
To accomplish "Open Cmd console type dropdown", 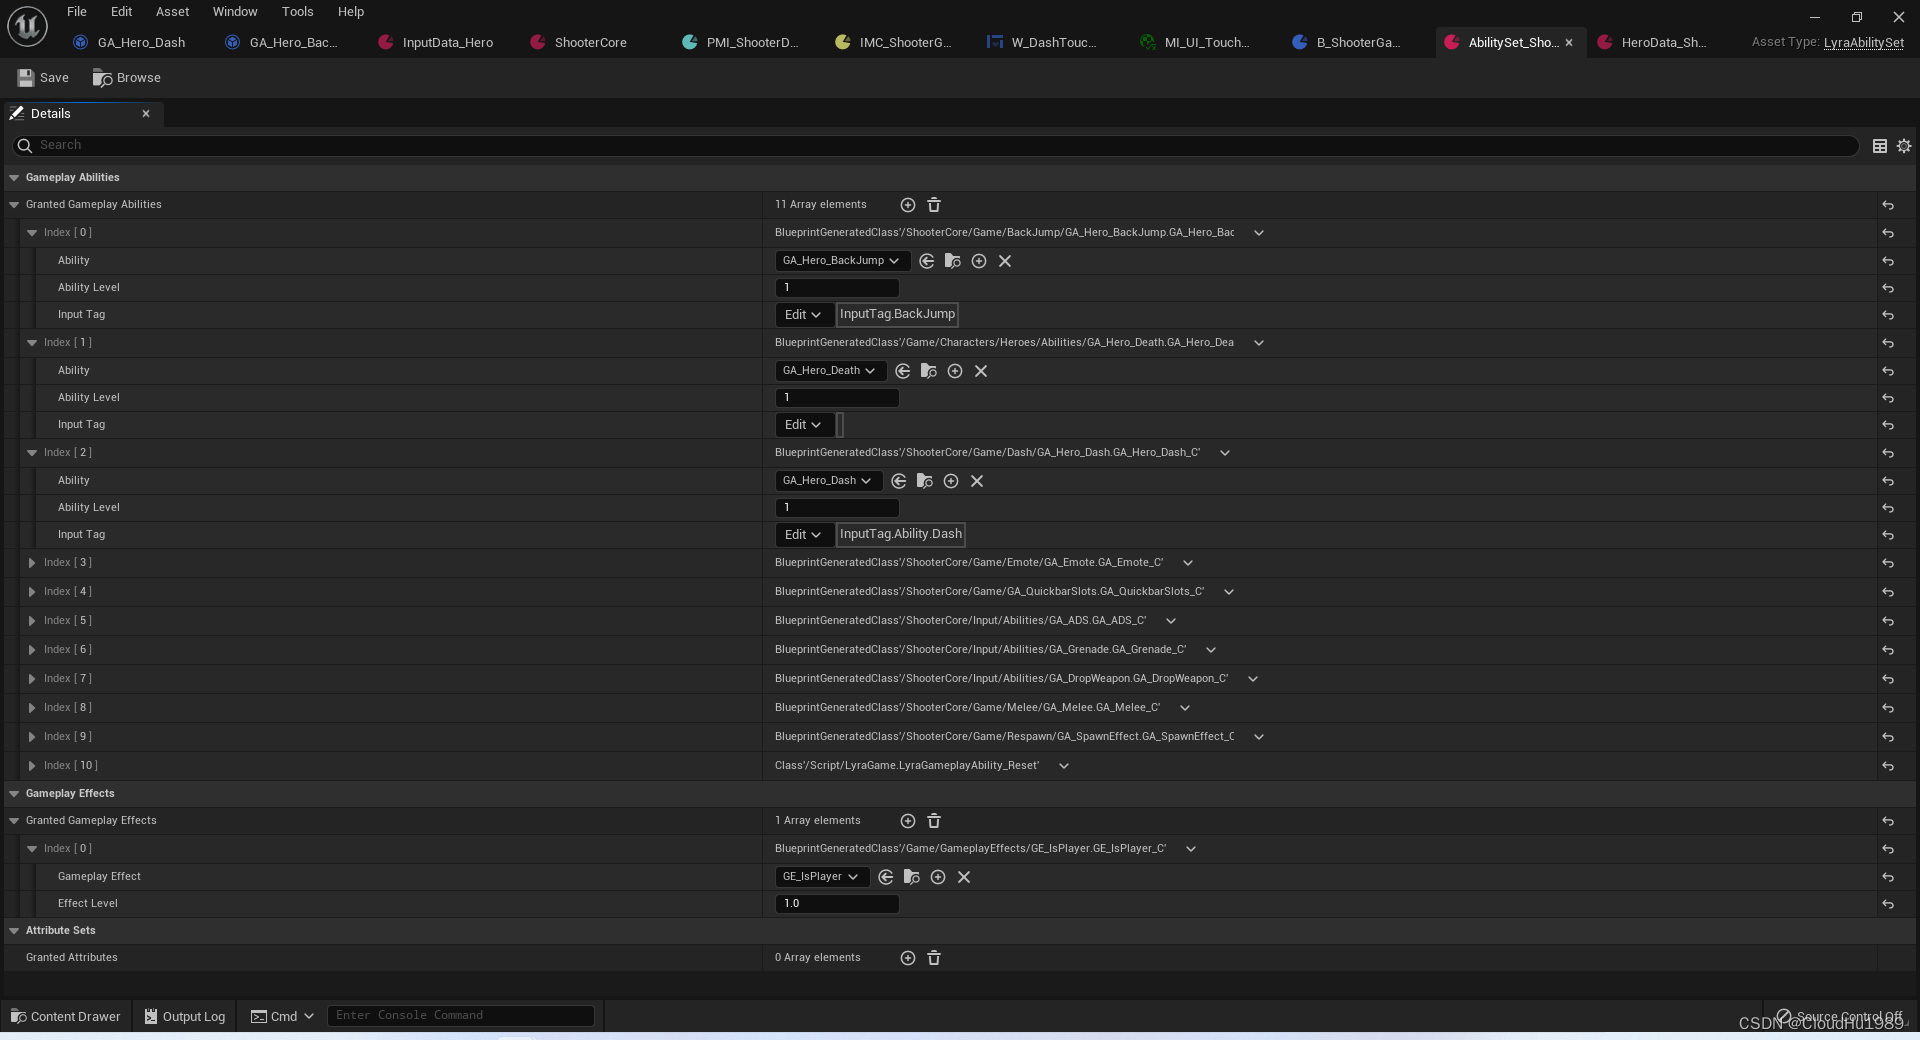I will [x=282, y=1016].
